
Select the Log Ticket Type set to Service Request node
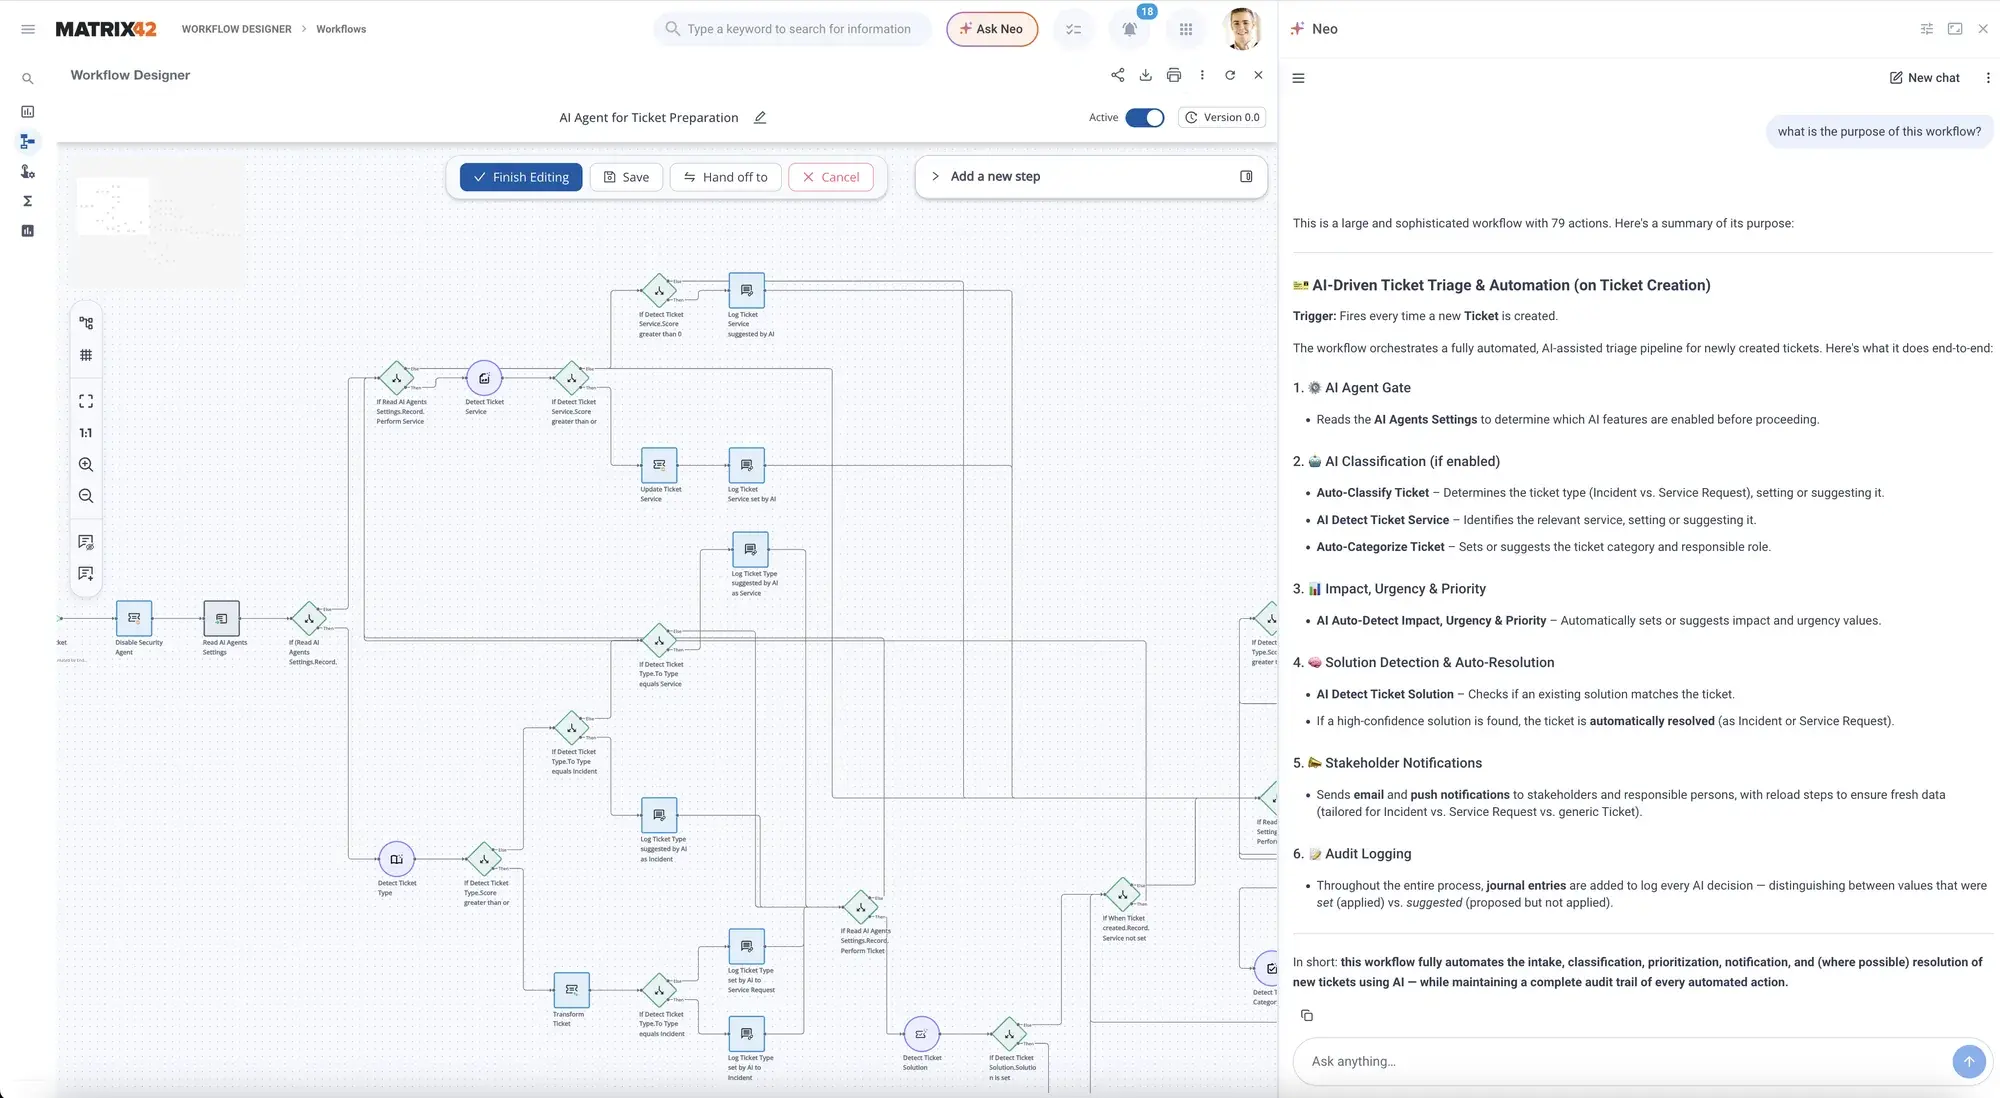pyautogui.click(x=747, y=946)
